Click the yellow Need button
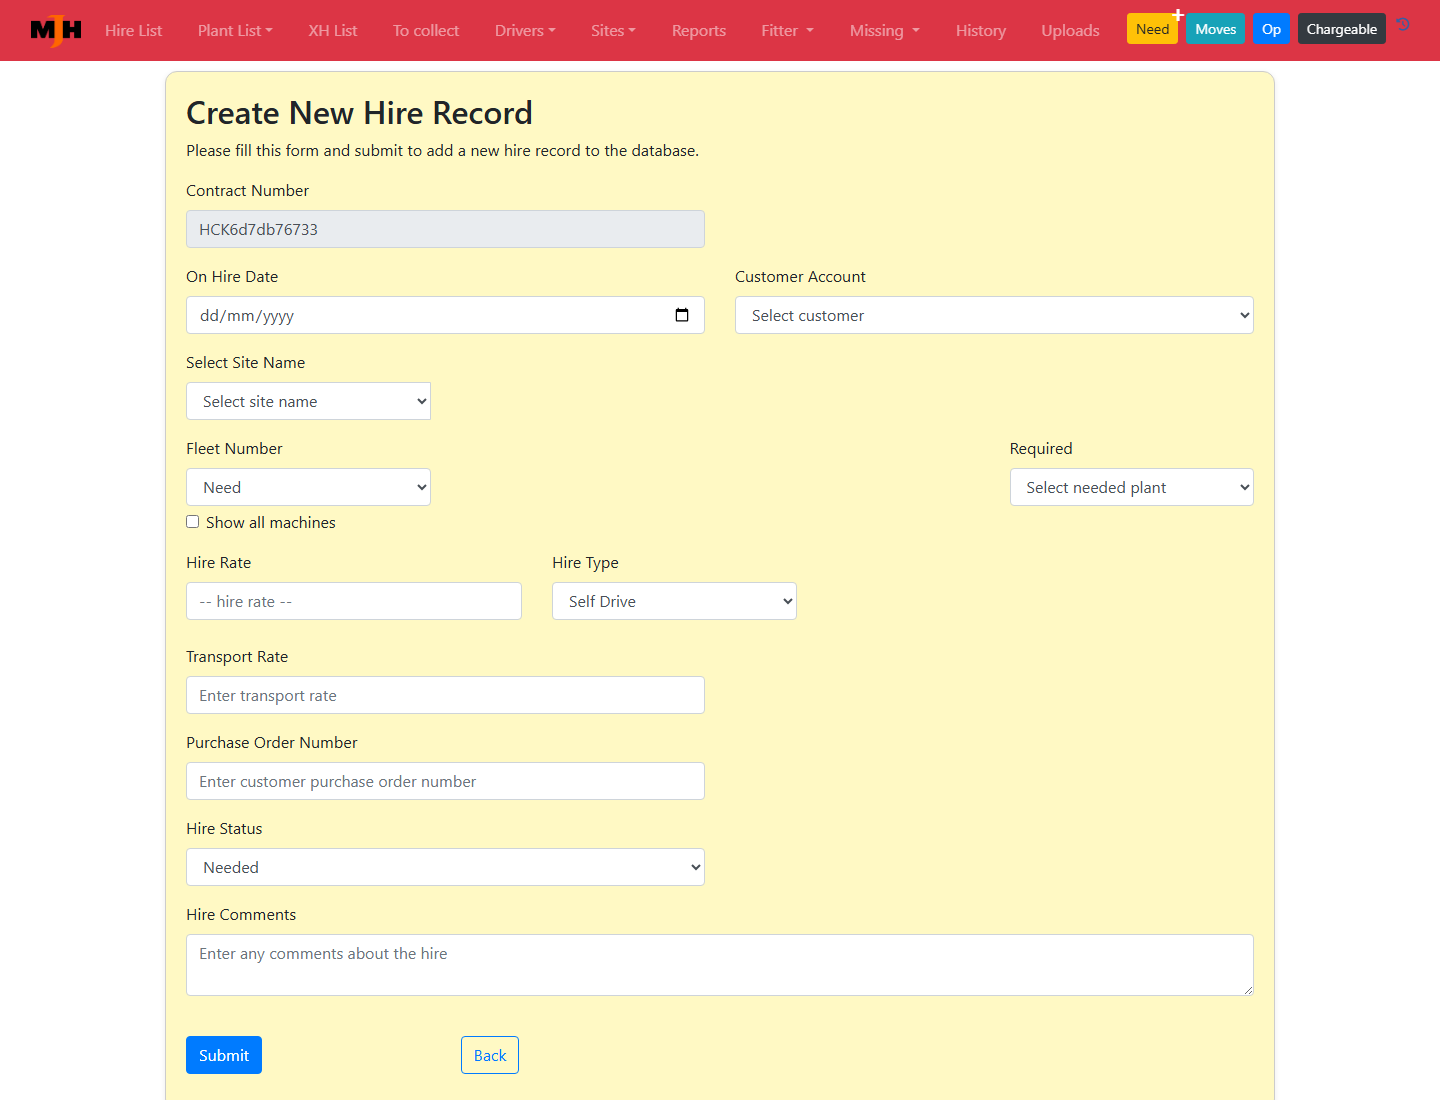The width and height of the screenshot is (1440, 1100). click(1152, 29)
